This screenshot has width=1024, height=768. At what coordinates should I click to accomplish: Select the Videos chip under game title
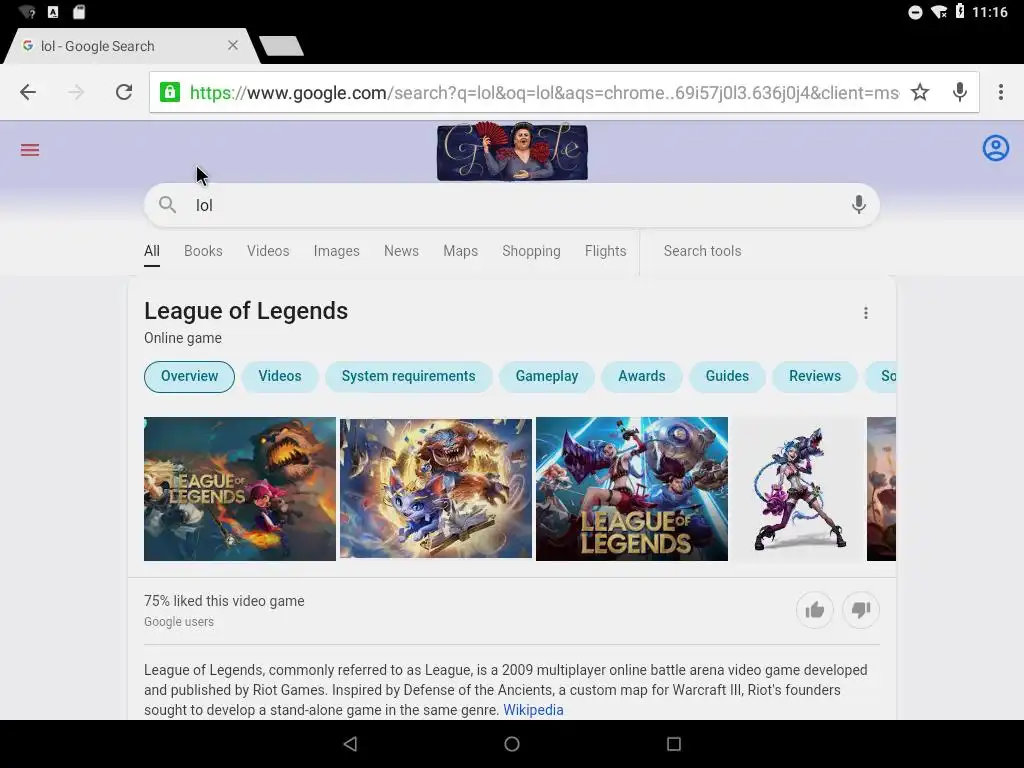tap(280, 377)
